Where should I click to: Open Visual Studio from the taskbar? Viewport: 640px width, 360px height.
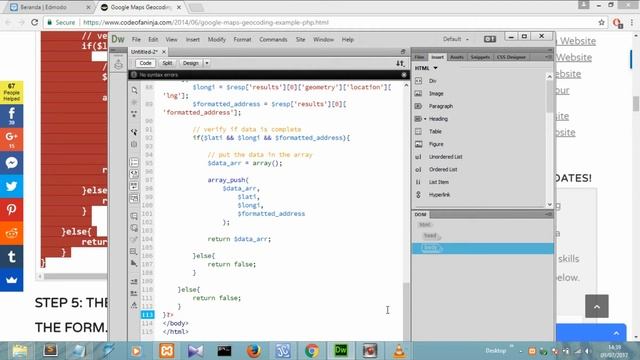[x=196, y=350]
